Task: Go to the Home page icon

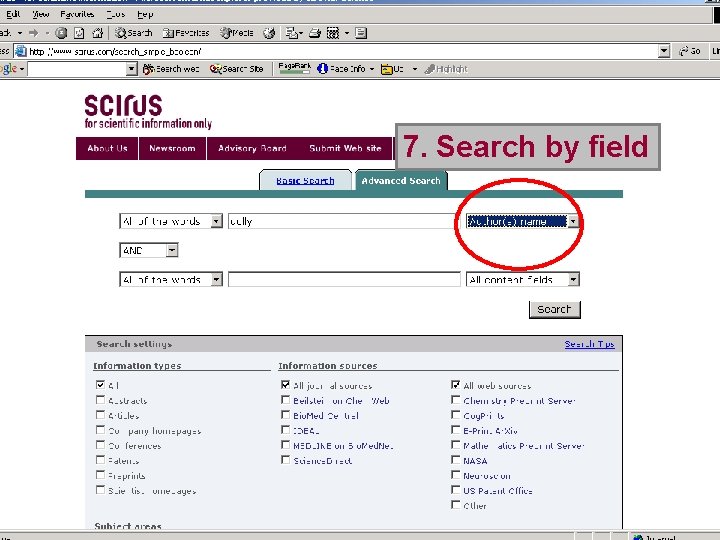Action: pyautogui.click(x=97, y=33)
